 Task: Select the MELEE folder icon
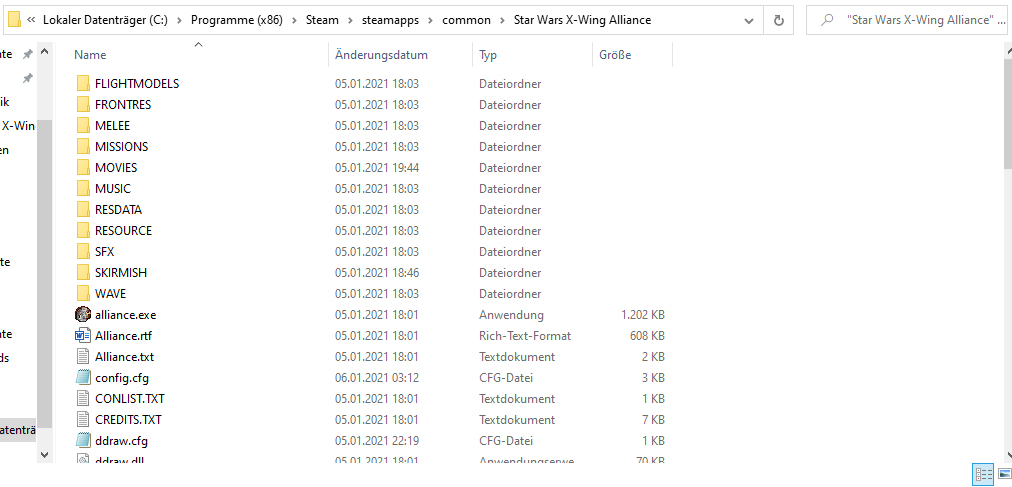(x=83, y=125)
